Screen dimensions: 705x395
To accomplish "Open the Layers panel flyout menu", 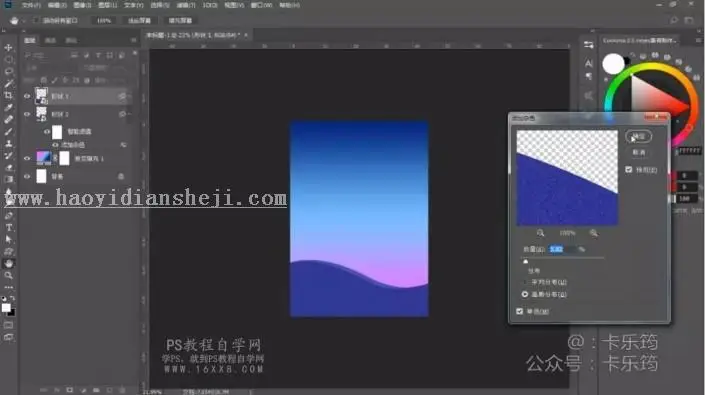I will pos(134,40).
